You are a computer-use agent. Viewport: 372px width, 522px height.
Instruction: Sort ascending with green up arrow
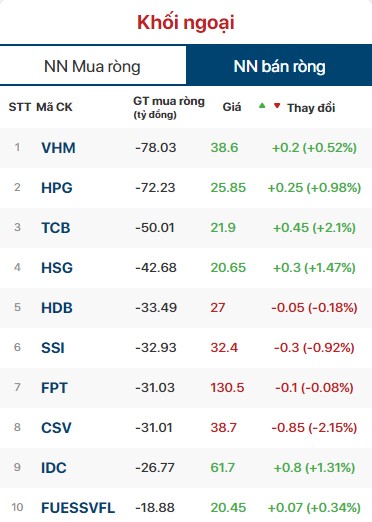tap(262, 106)
